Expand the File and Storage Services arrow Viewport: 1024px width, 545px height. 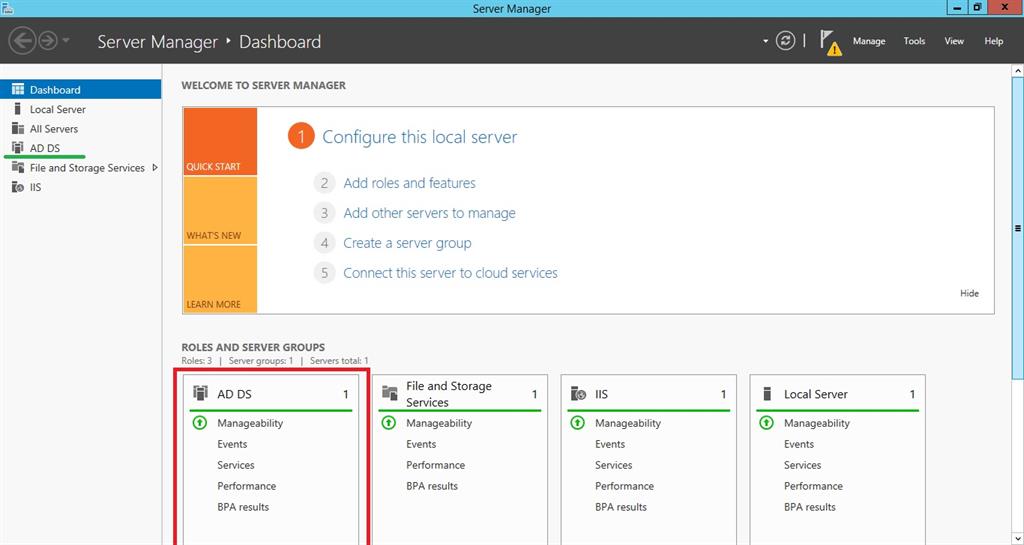point(155,168)
